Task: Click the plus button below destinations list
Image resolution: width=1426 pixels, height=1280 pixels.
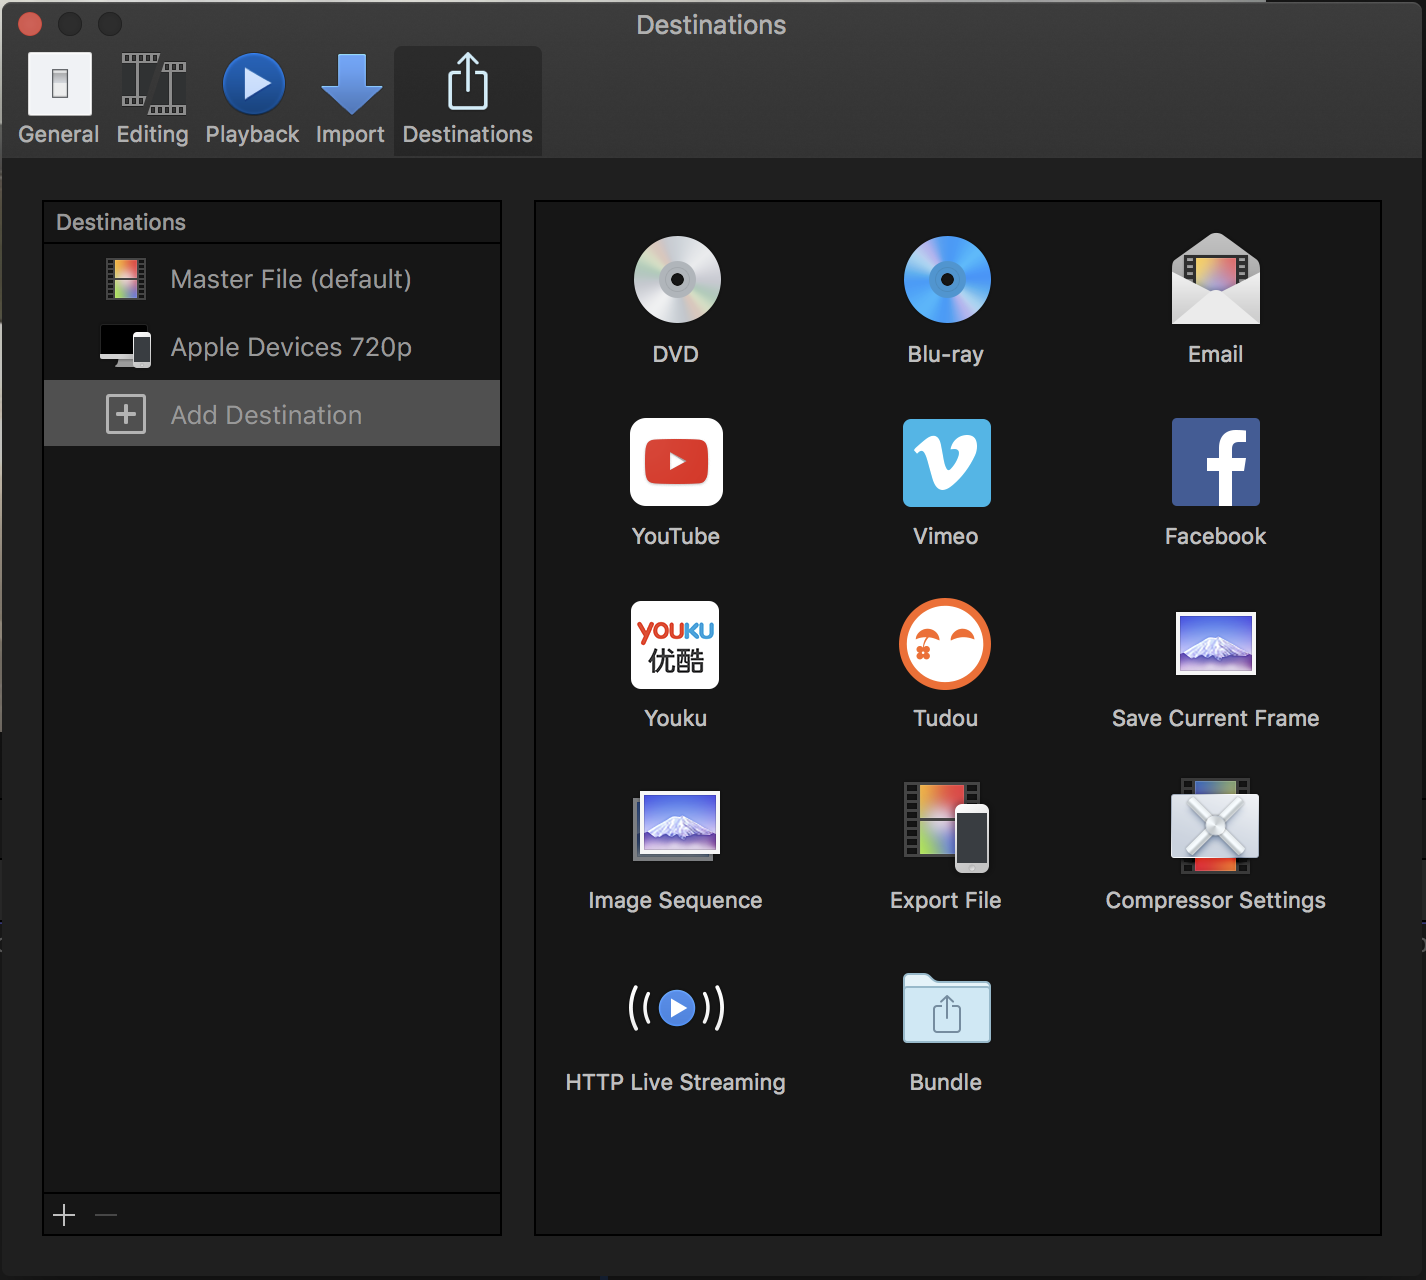Action: [x=64, y=1215]
